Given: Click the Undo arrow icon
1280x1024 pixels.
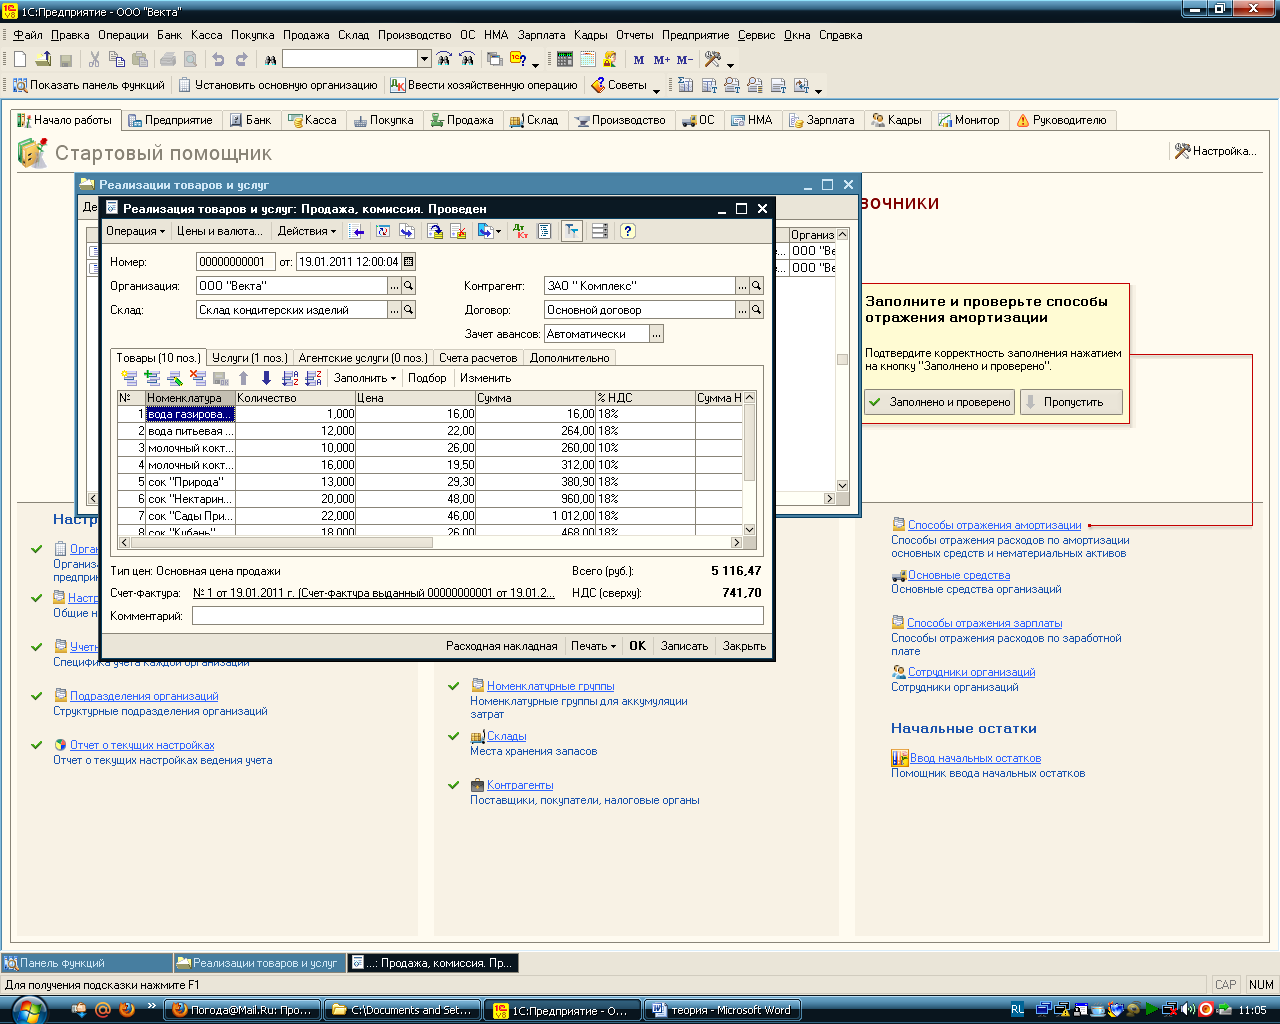Looking at the screenshot, I should click(218, 60).
